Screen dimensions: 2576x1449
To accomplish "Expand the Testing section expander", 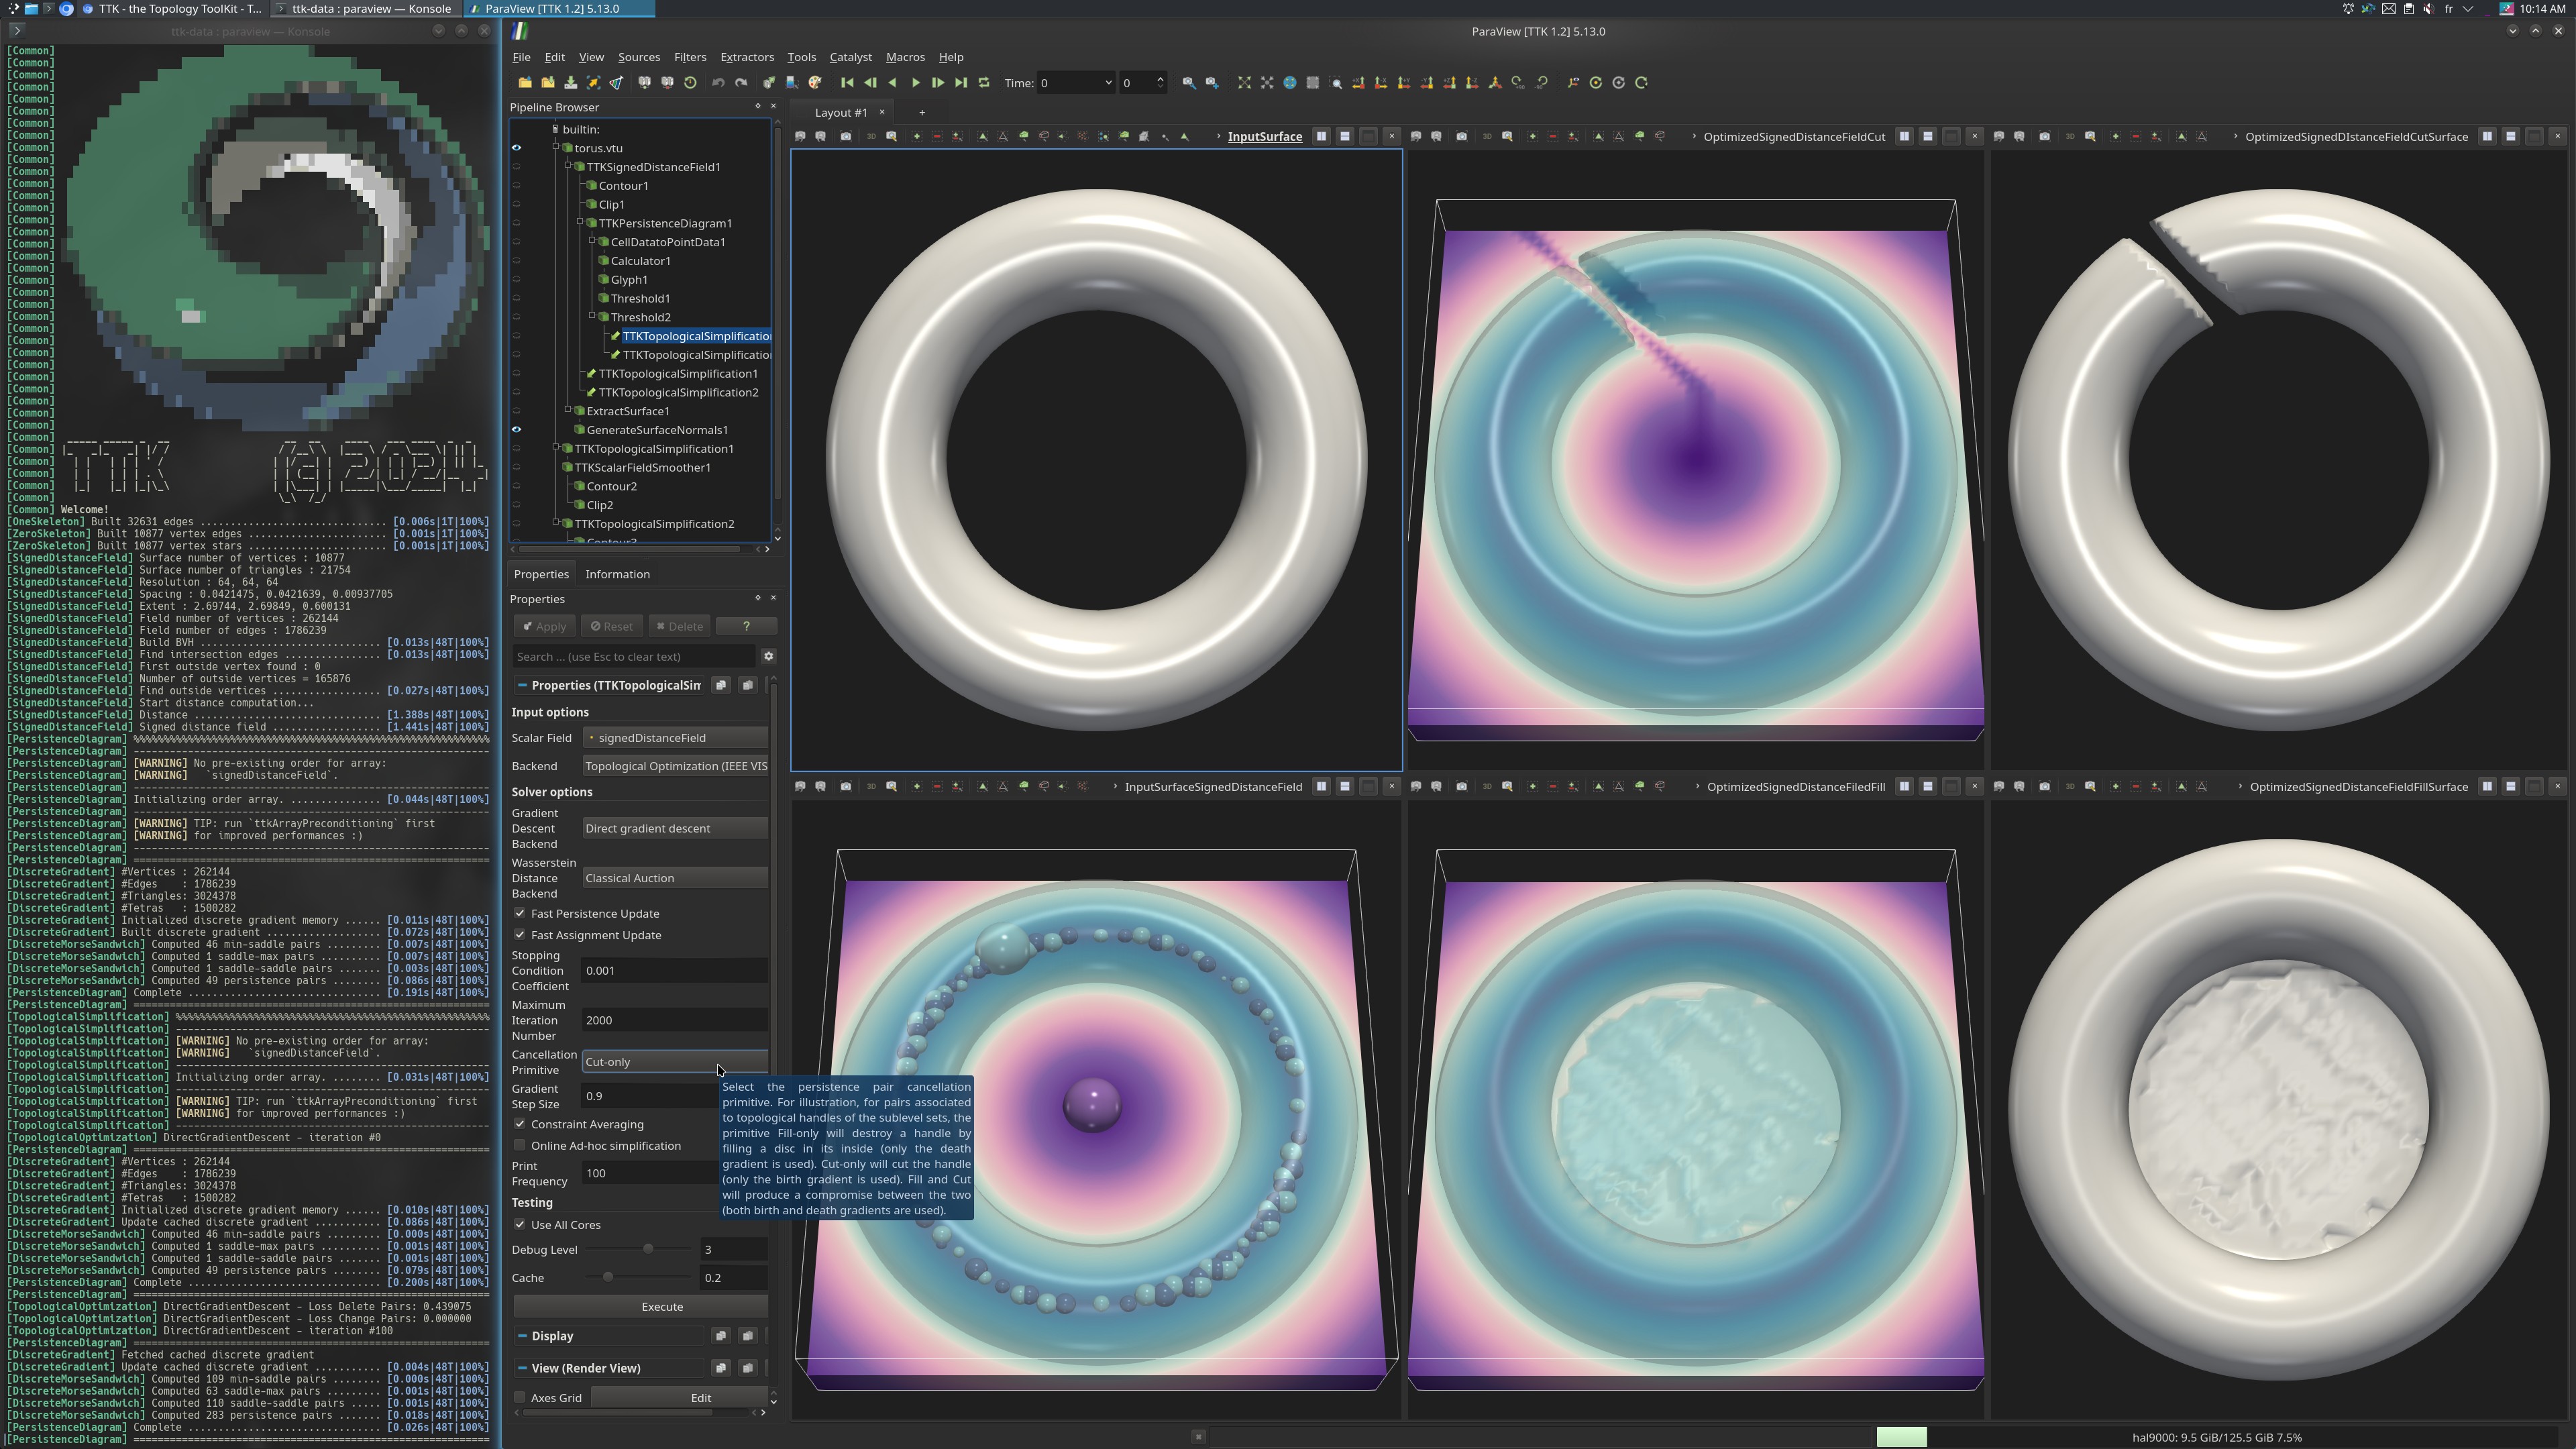I will pyautogui.click(x=531, y=1201).
